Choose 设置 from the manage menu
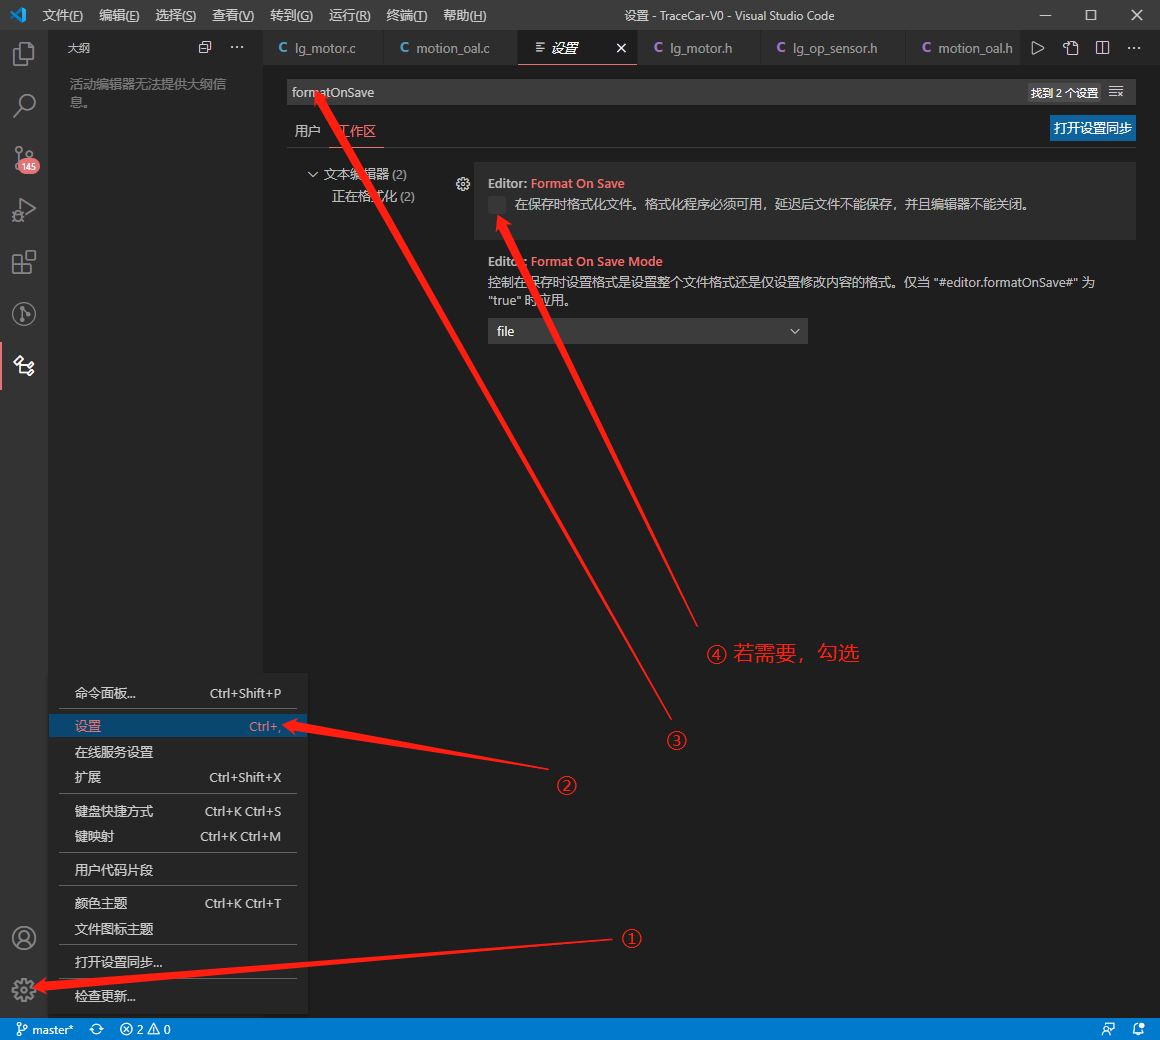Screen dimensions: 1160x1040 click(178, 726)
